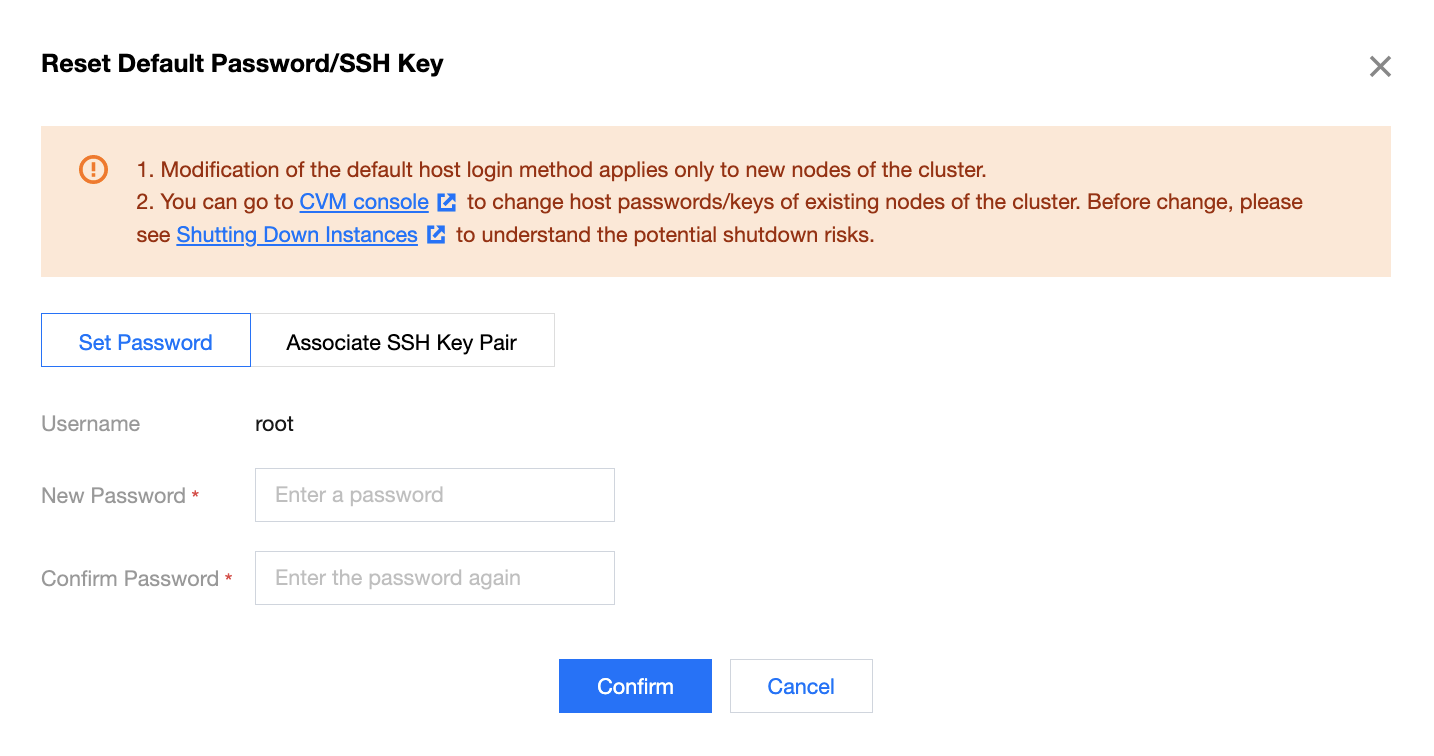Open the Shutting Down Instances link
1434x756 pixels.
point(297,235)
